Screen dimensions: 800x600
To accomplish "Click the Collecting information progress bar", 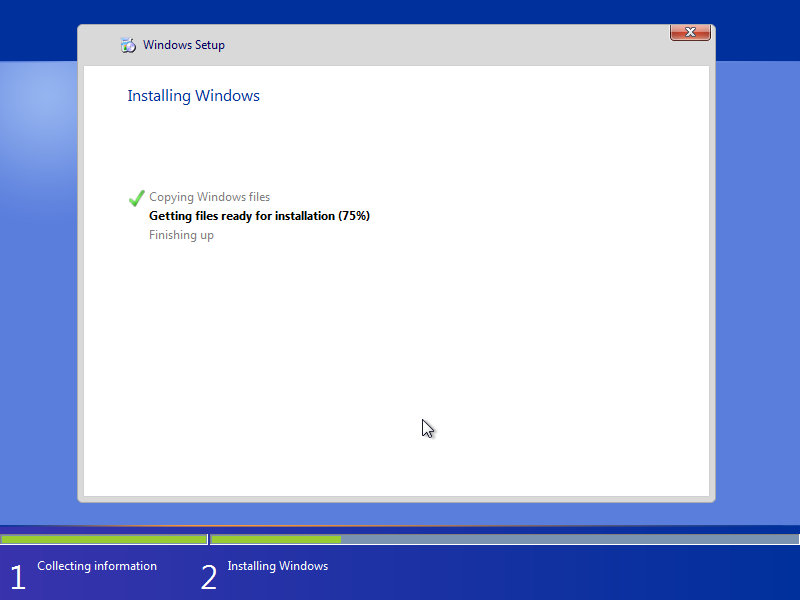I will click(x=103, y=539).
